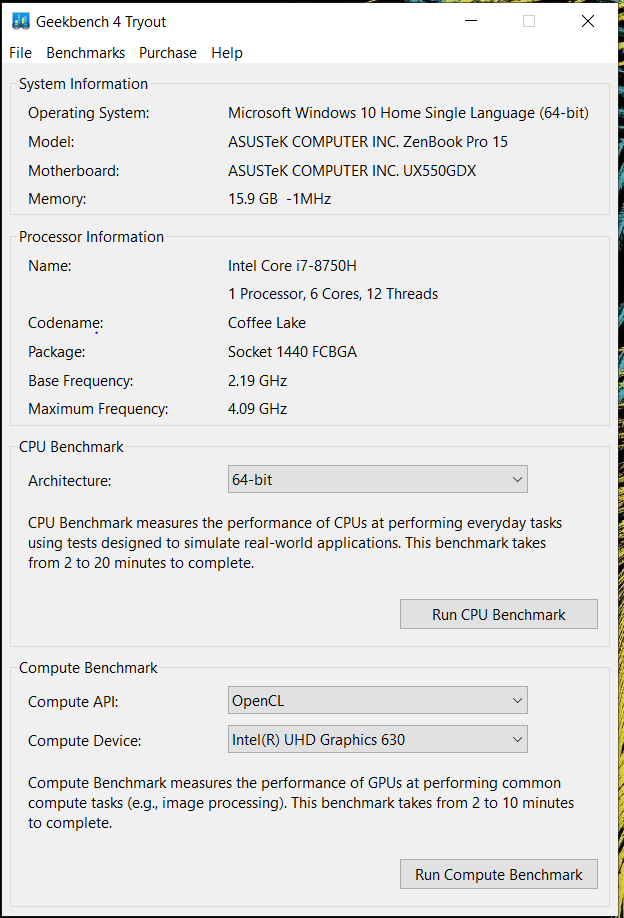Expand the Compute Device dropdown
The height and width of the screenshot is (918, 624).
pos(378,740)
